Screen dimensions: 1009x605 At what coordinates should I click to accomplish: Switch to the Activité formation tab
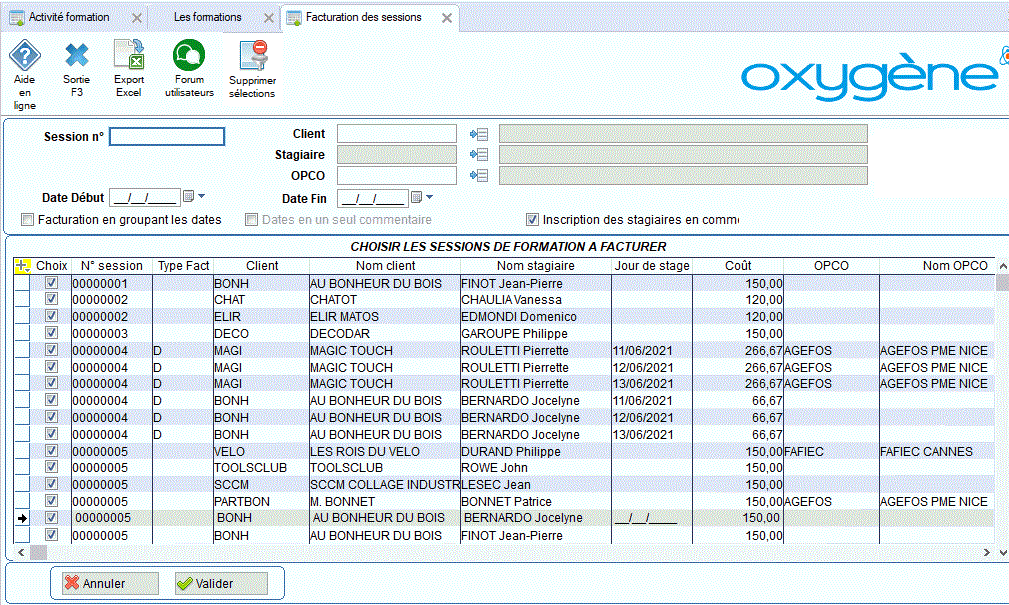69,17
